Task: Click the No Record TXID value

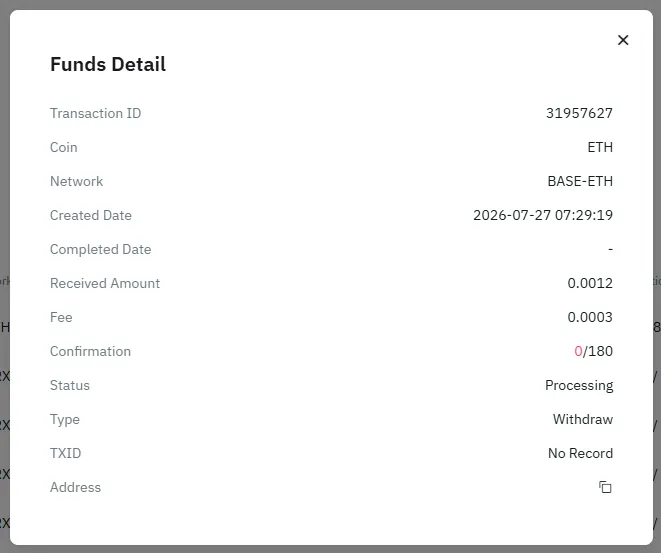Action: coord(580,453)
